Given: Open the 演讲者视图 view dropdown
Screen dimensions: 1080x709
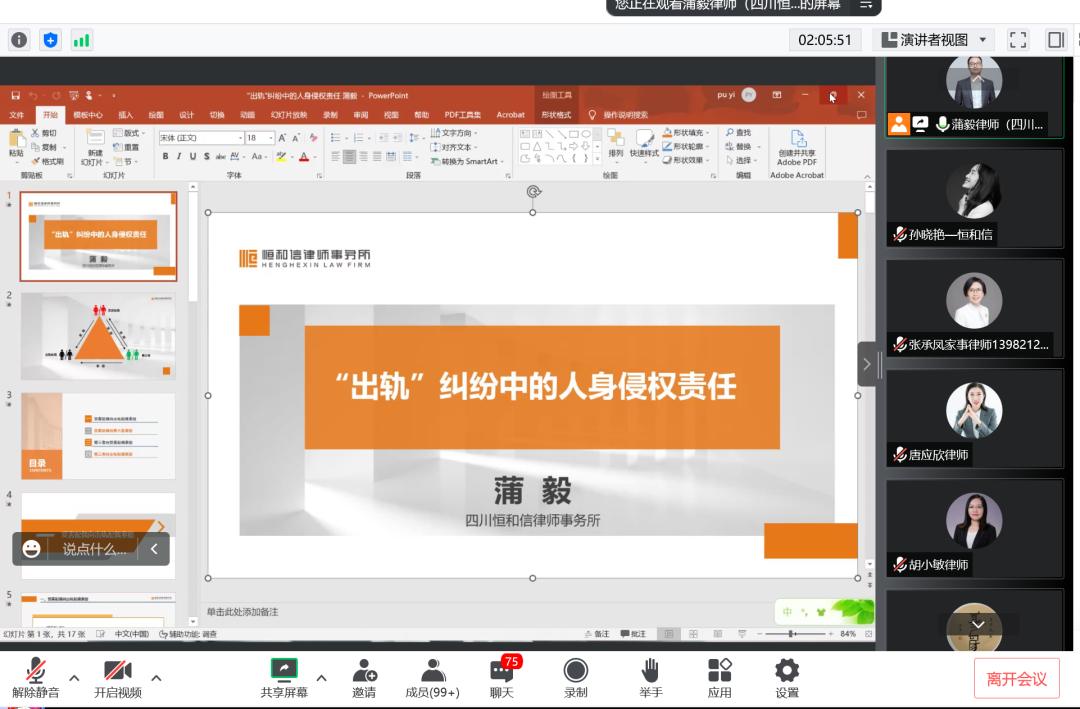Looking at the screenshot, I should 935,40.
